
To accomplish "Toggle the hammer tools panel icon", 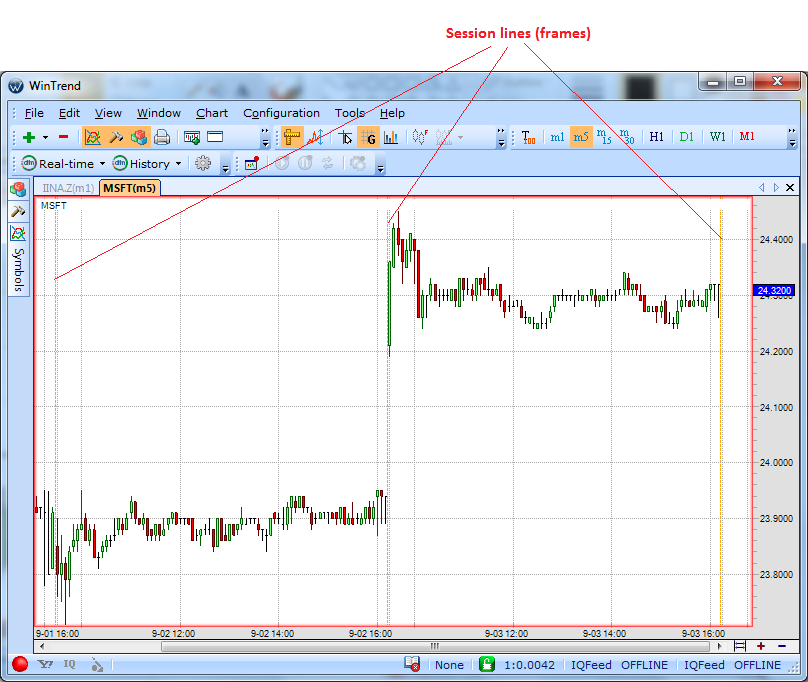I will (116, 137).
